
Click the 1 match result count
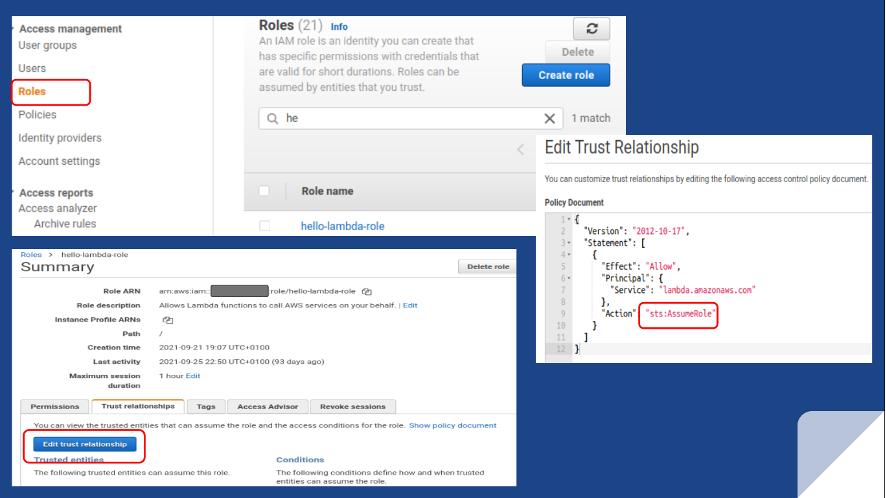pos(590,118)
